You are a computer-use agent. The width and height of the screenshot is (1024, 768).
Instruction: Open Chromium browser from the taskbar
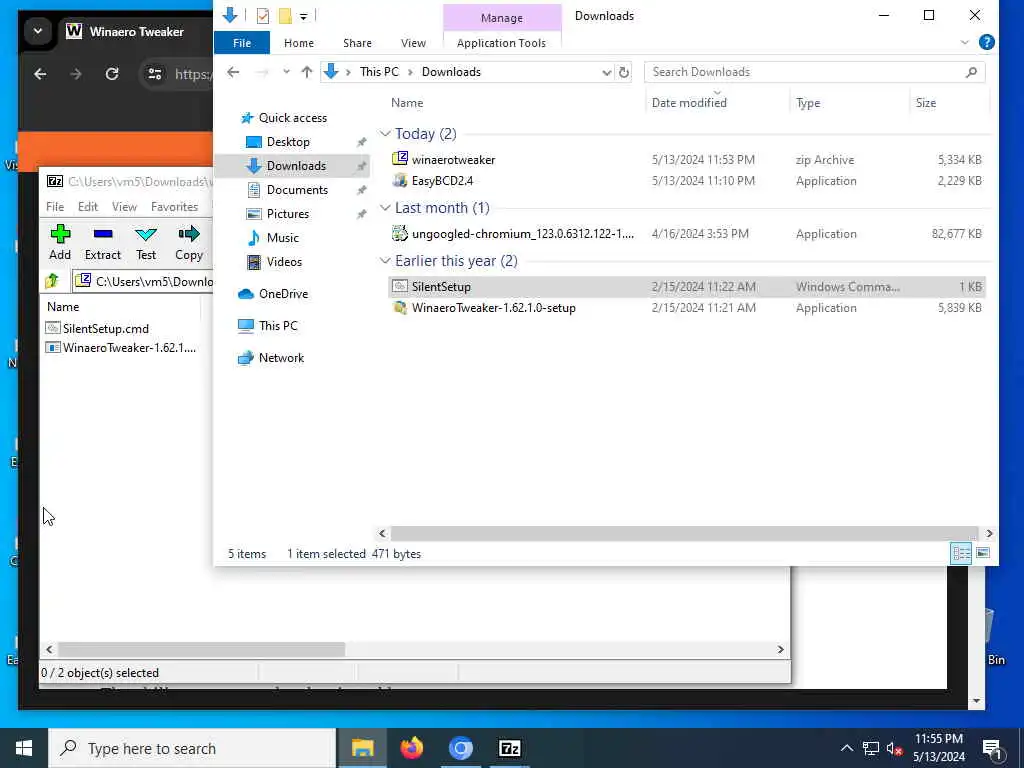click(460, 748)
